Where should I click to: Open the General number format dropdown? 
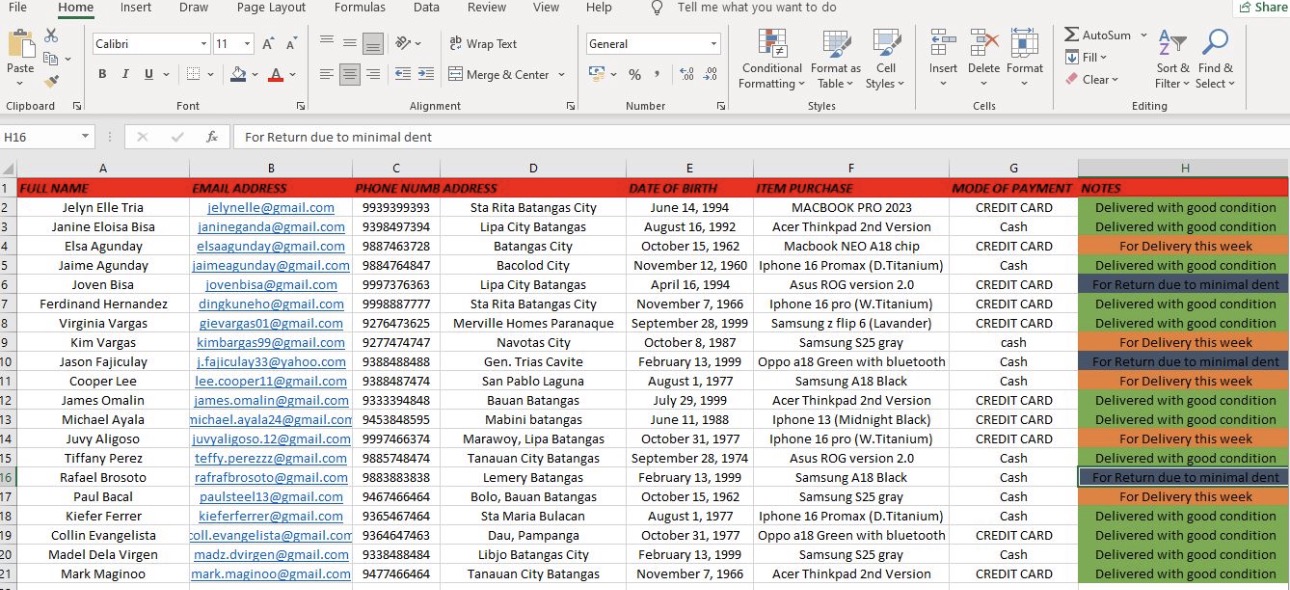714,44
